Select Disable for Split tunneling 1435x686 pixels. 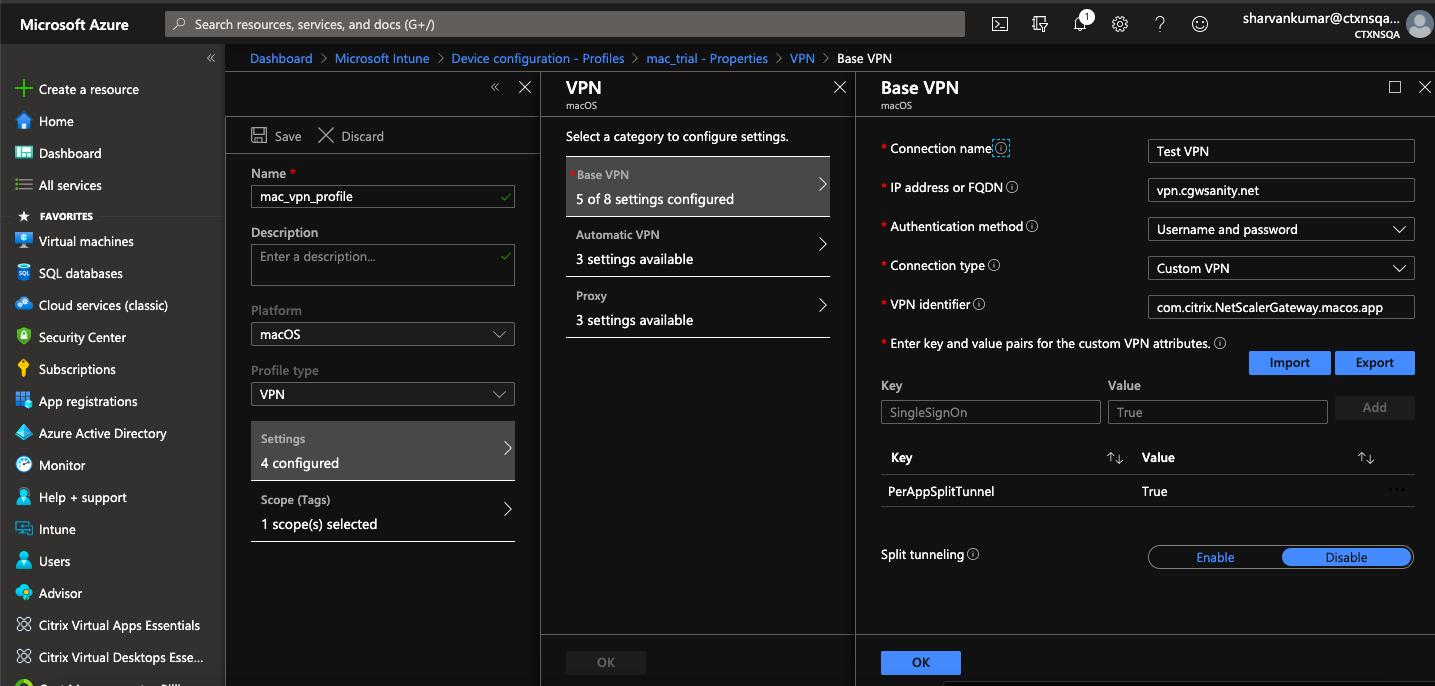[1346, 558]
